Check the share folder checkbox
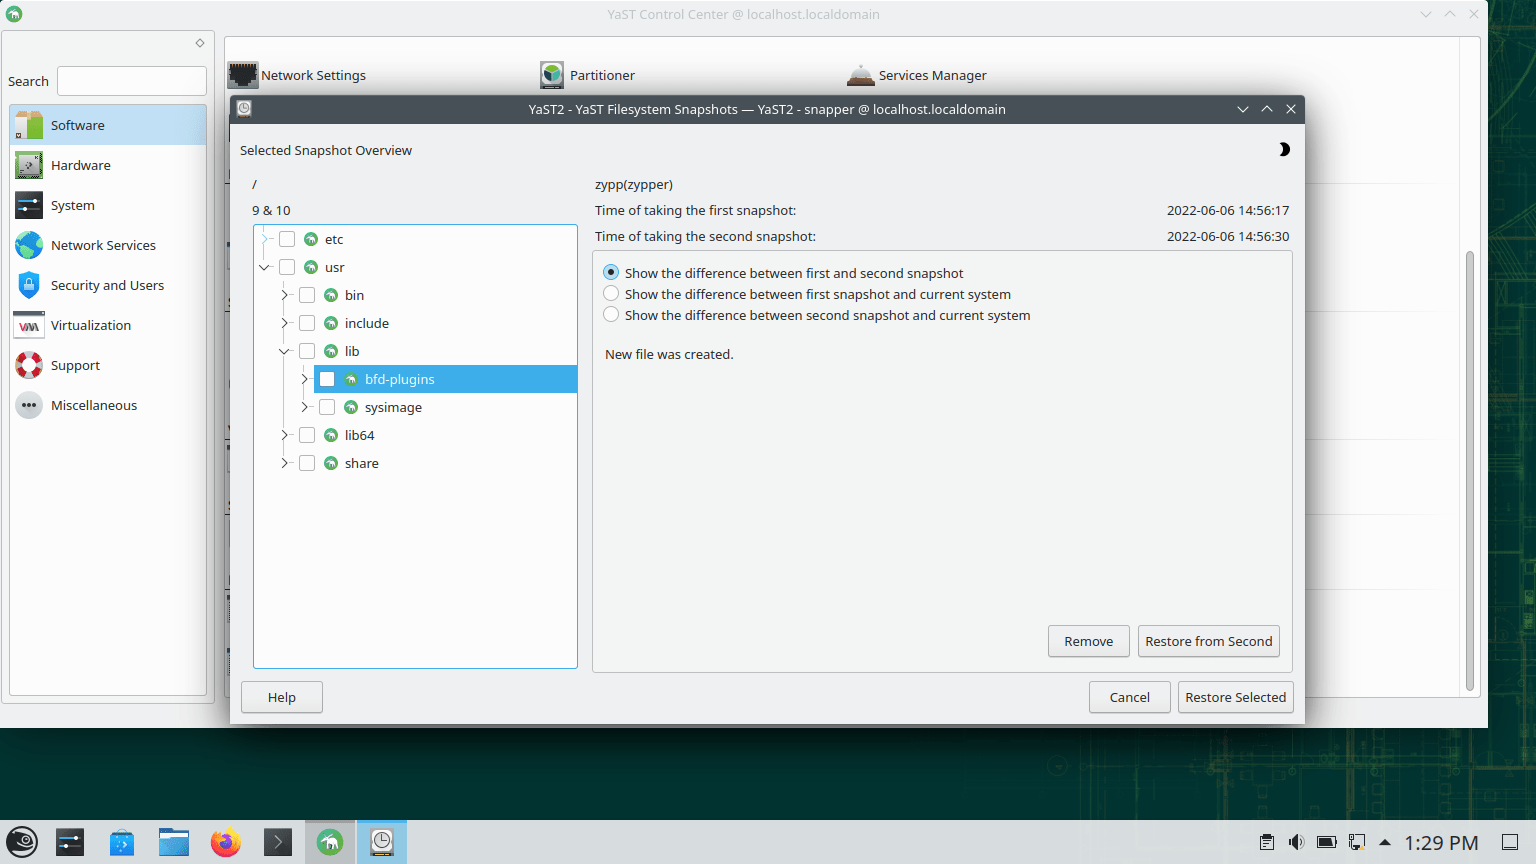 coord(307,463)
